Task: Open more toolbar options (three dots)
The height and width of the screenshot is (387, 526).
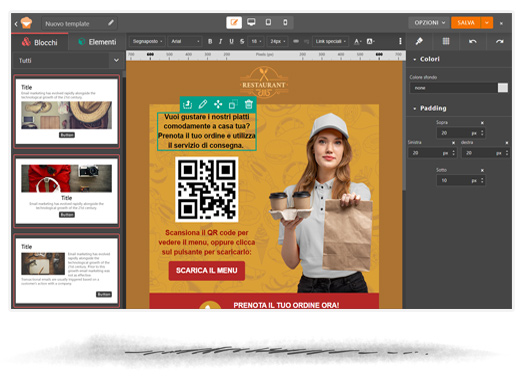Action: tap(400, 41)
